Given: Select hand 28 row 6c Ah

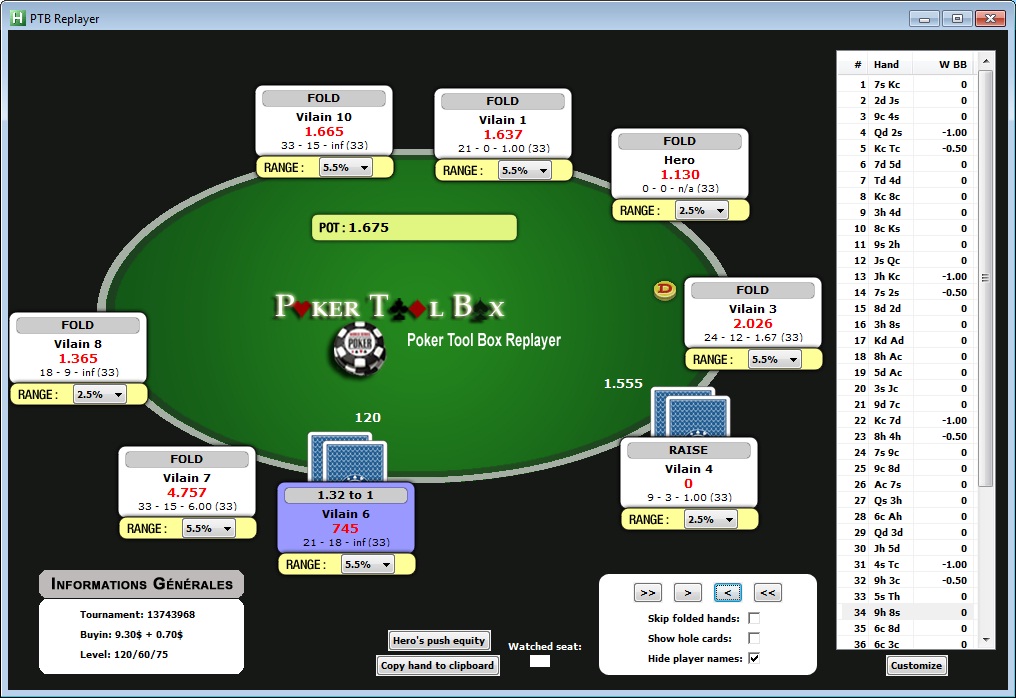Looking at the screenshot, I should click(907, 516).
